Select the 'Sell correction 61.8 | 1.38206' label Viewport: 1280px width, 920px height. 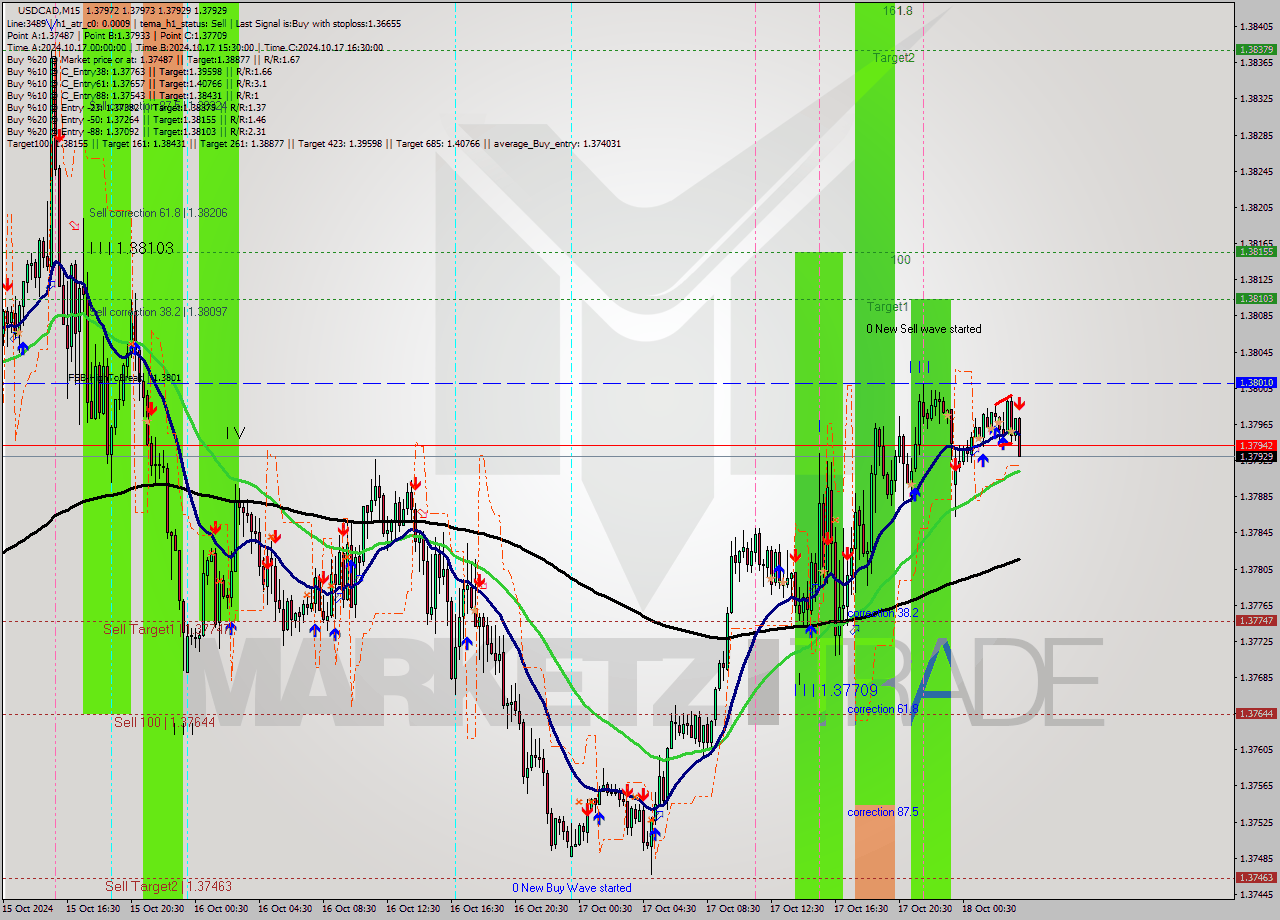pyautogui.click(x=158, y=213)
